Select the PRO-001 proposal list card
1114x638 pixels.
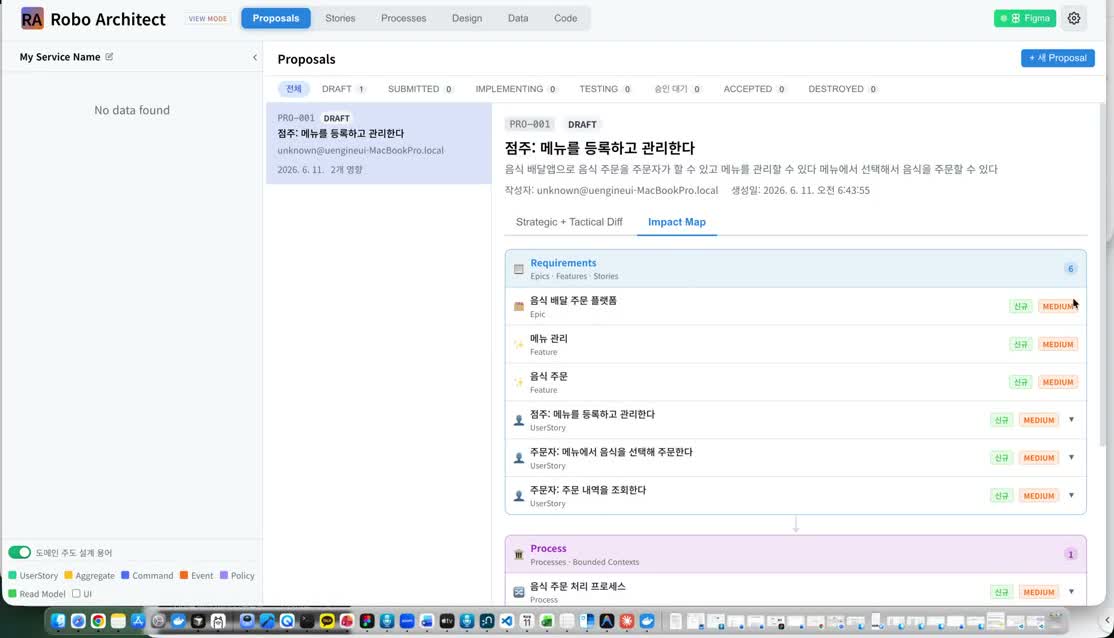379,144
